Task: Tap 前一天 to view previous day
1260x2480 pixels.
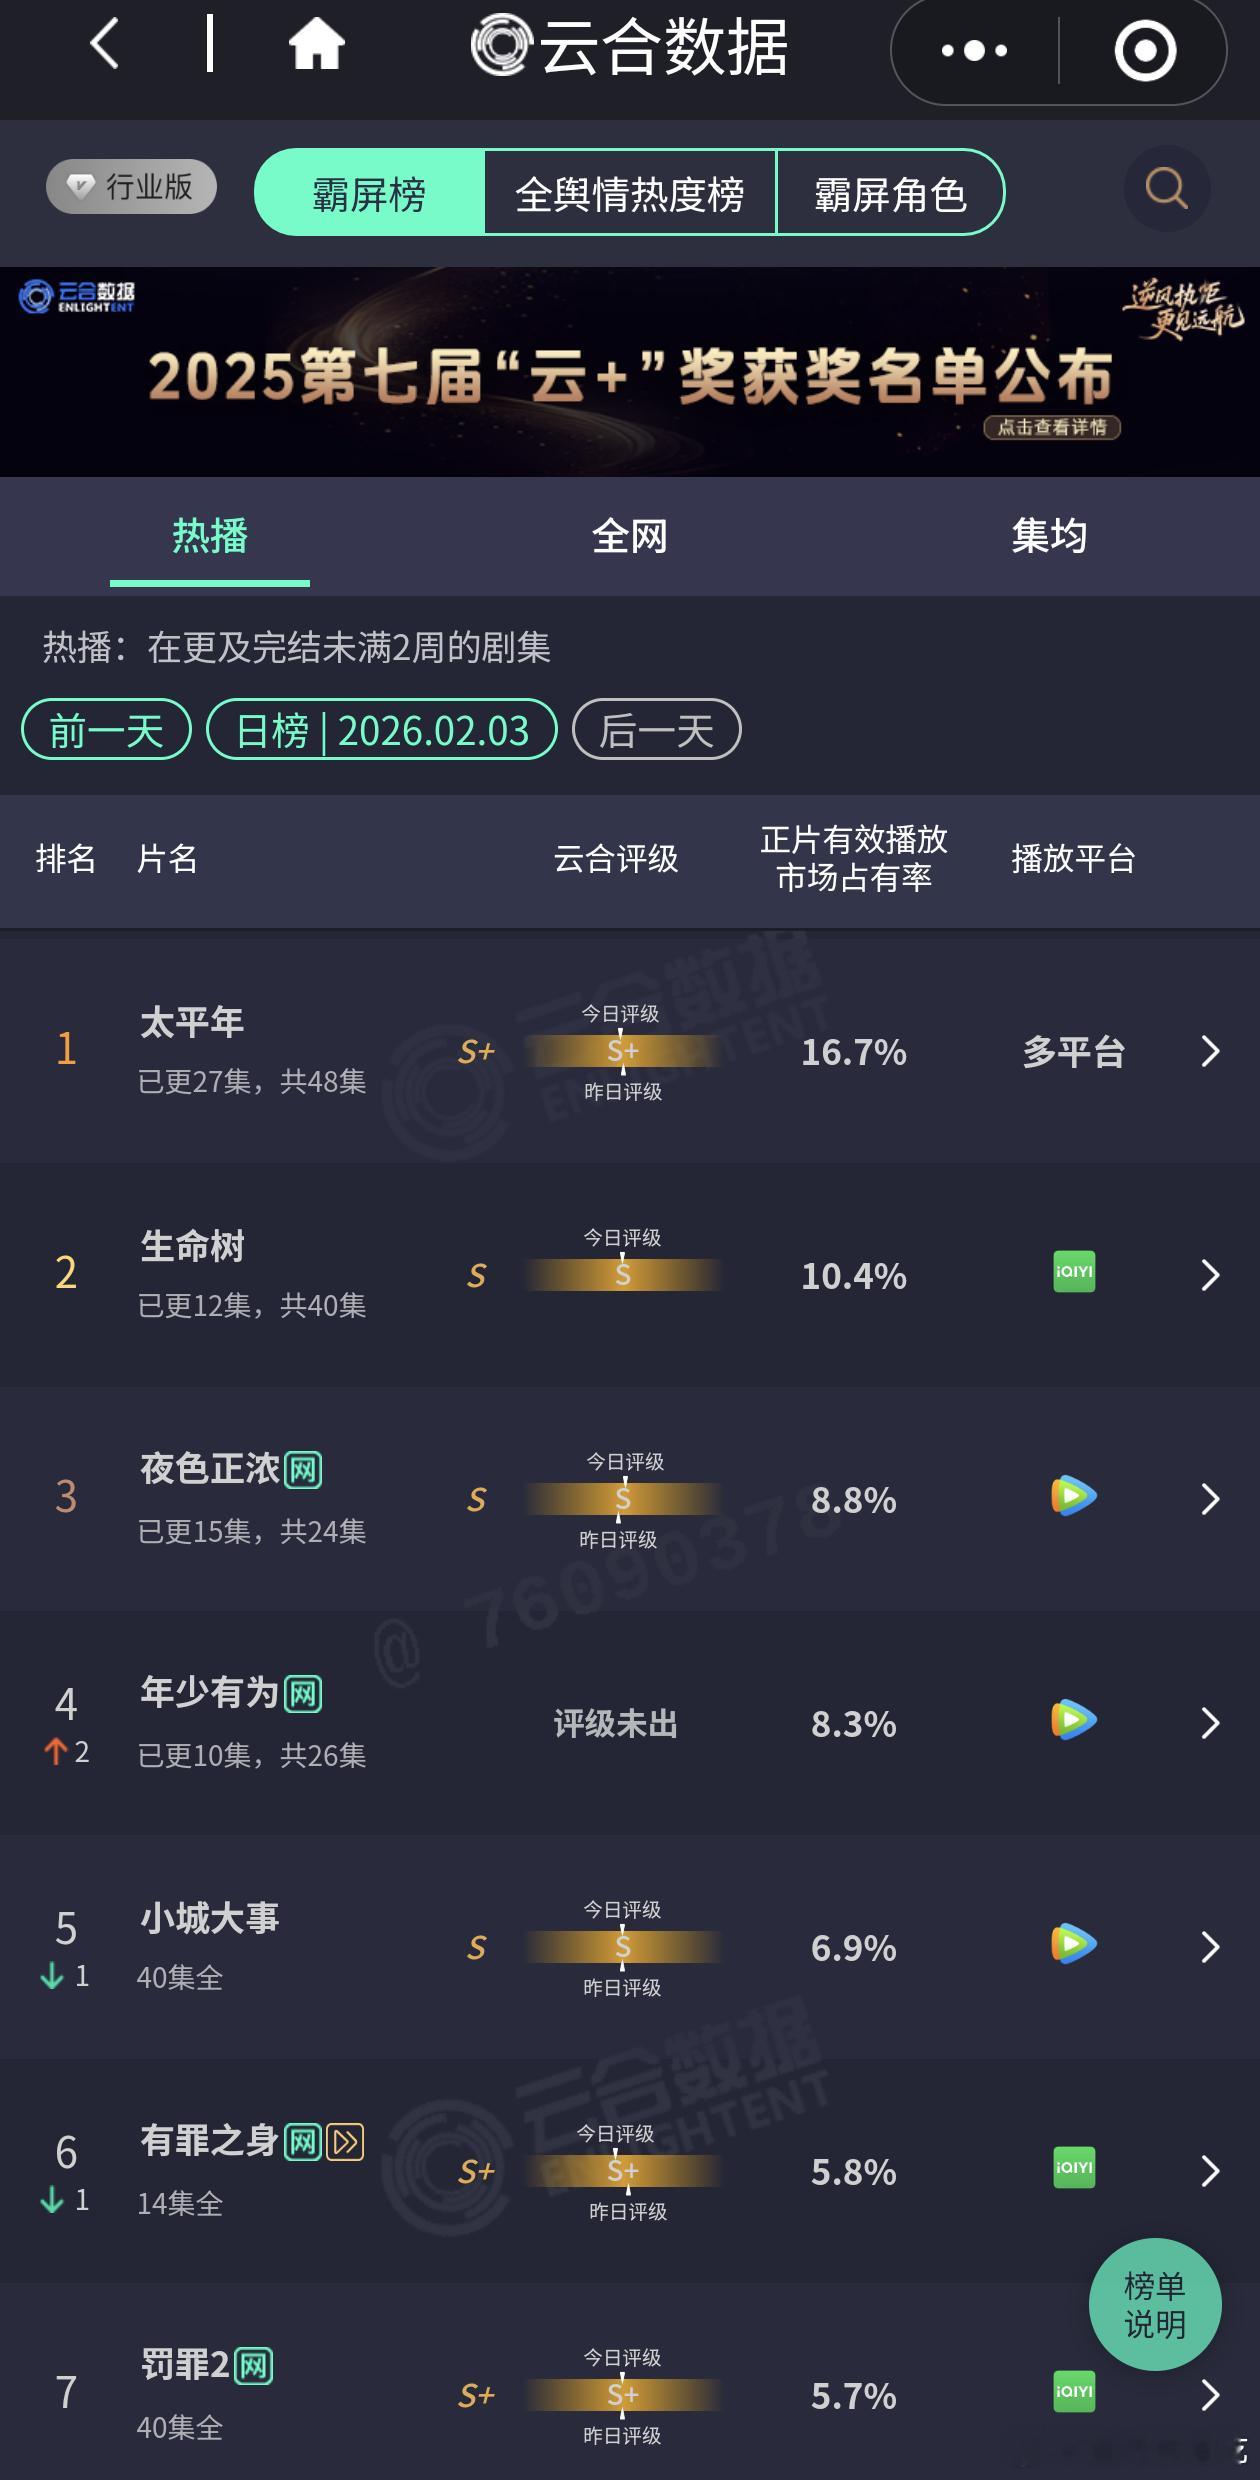Action: click(x=104, y=730)
